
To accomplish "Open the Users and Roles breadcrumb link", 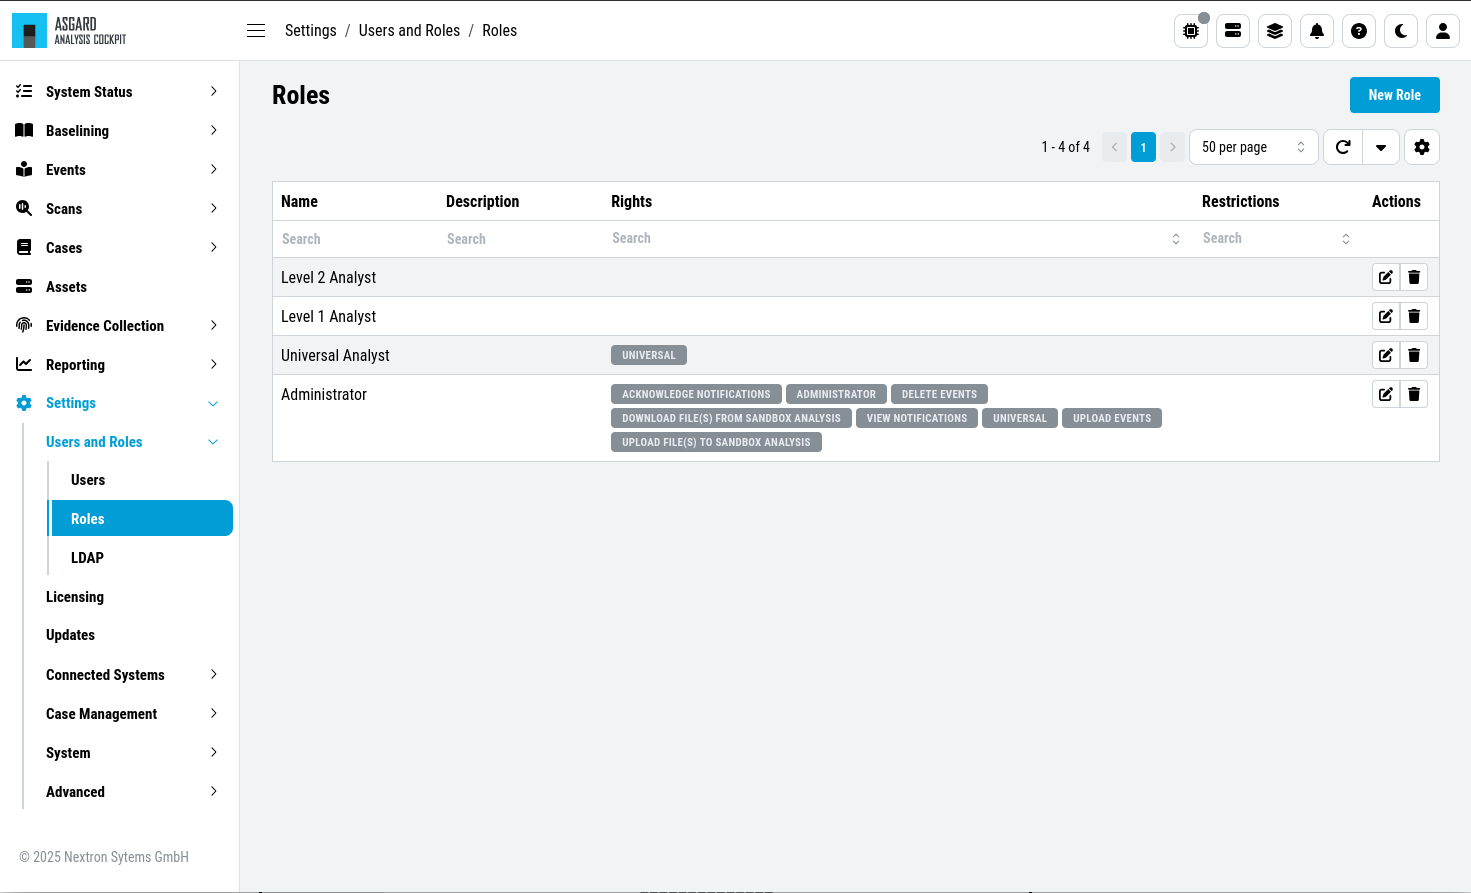I will 409,31.
